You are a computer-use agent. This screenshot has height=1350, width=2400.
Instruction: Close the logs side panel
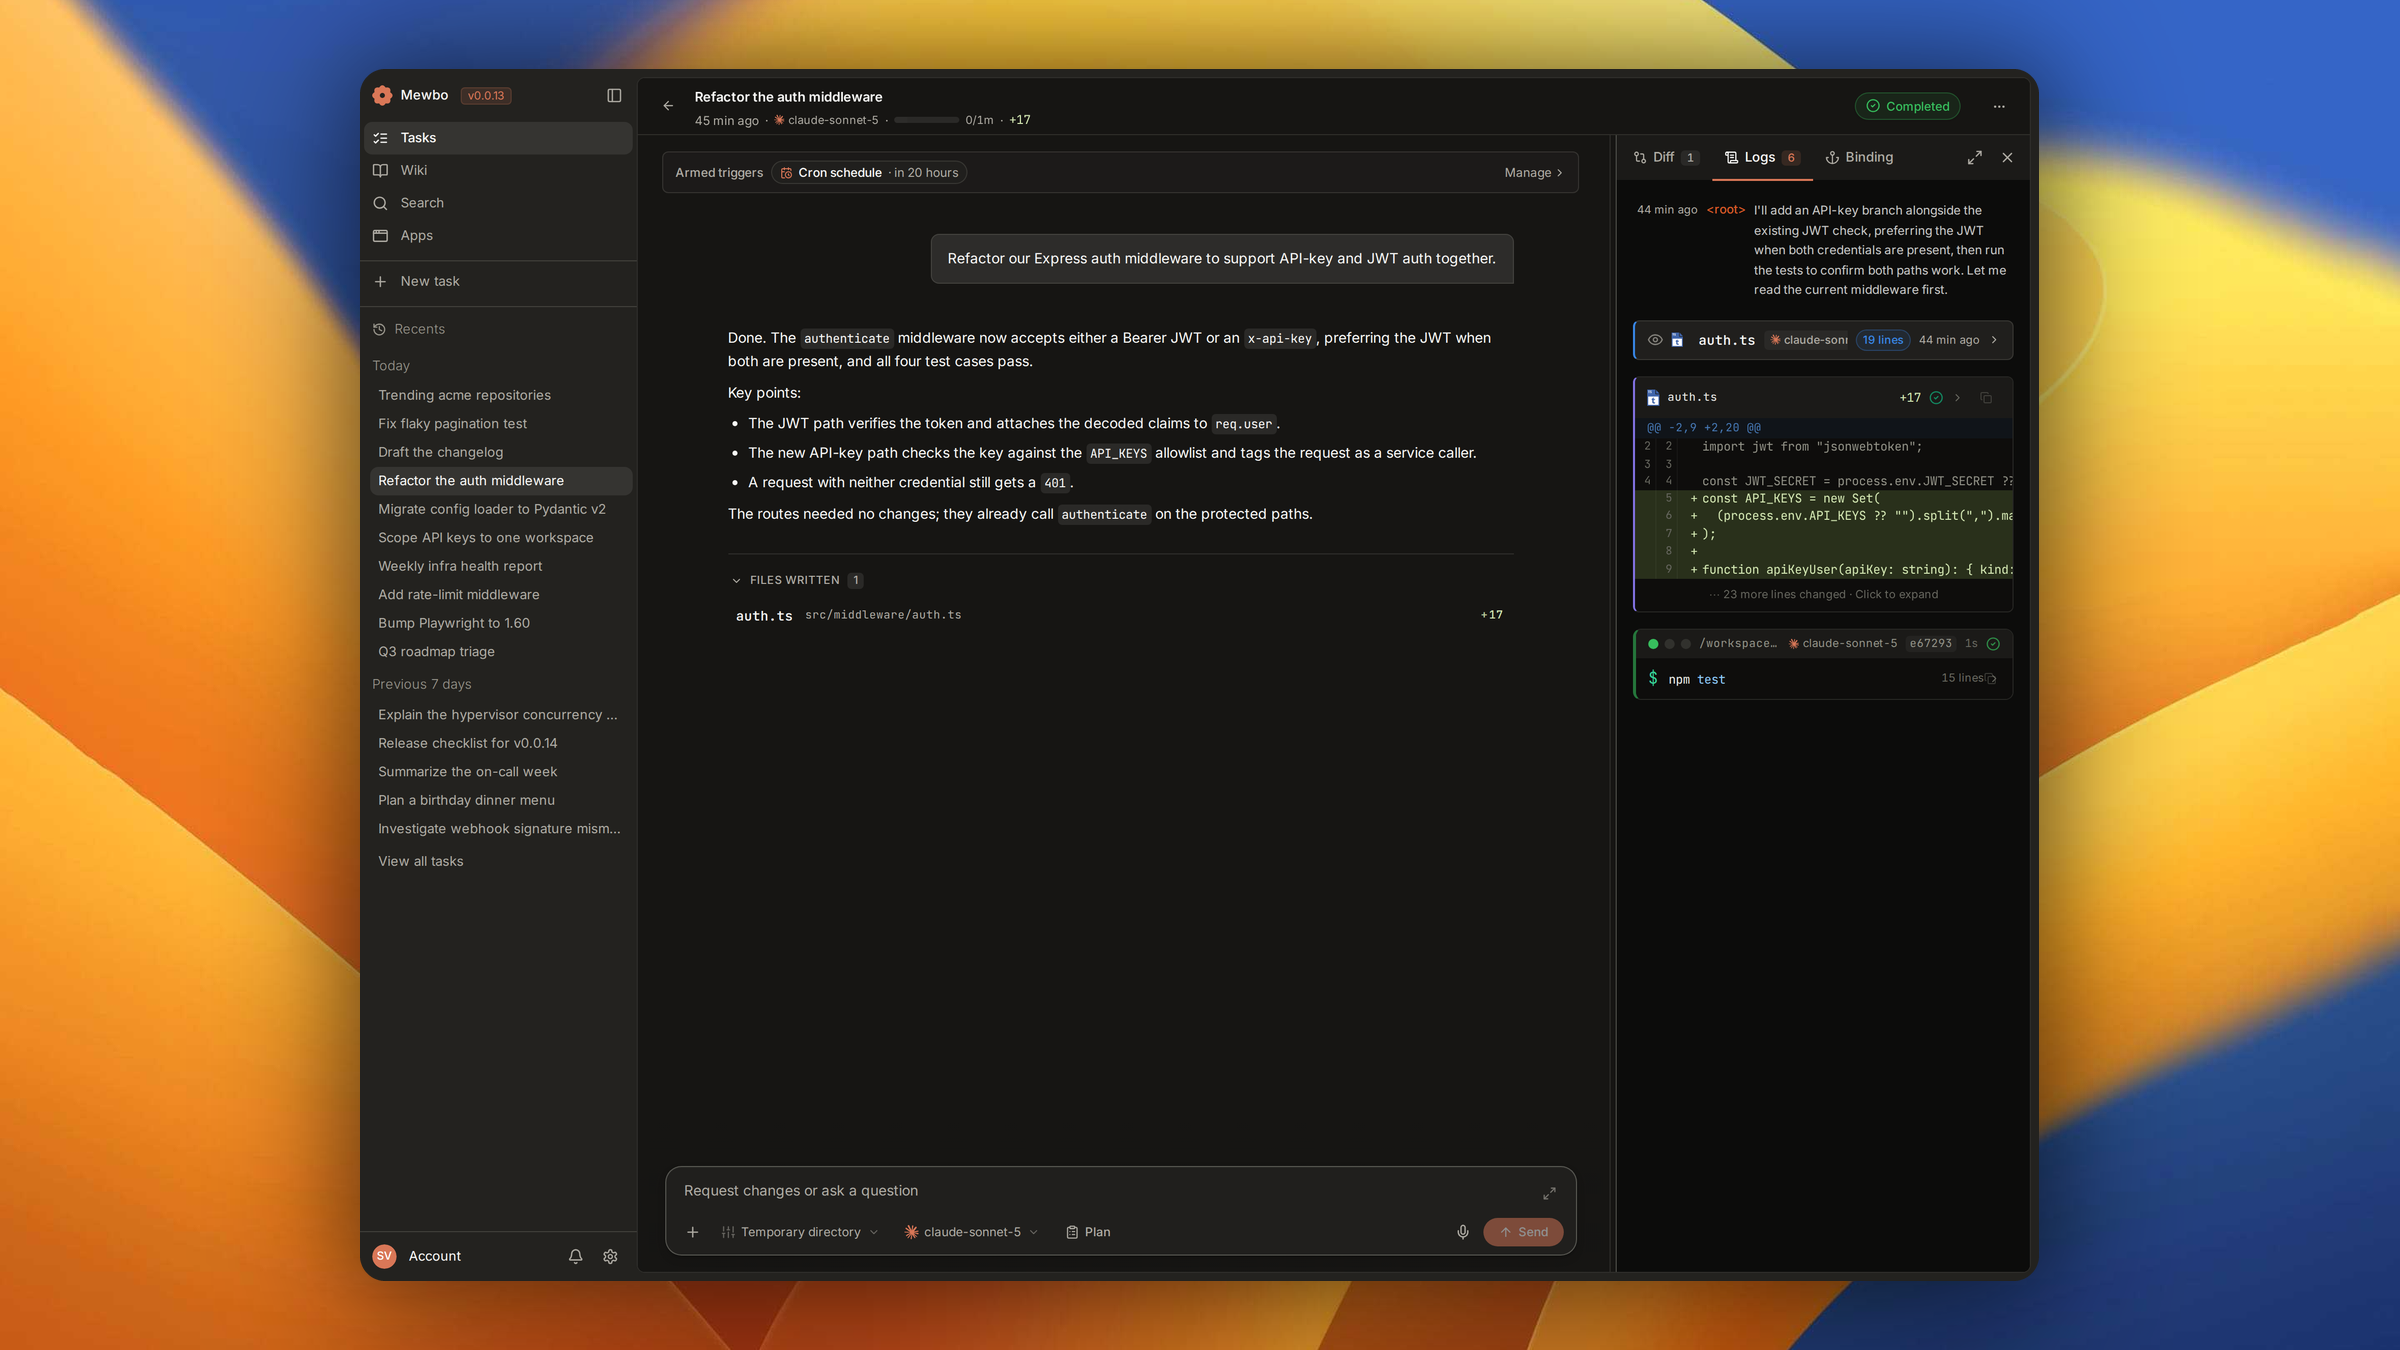tap(2007, 158)
